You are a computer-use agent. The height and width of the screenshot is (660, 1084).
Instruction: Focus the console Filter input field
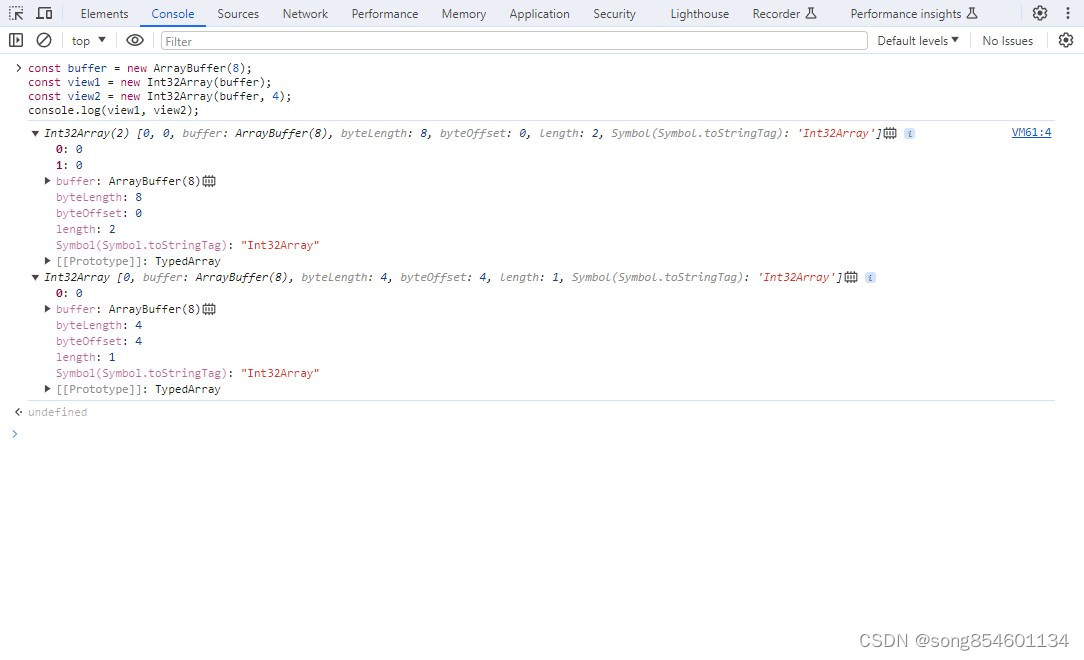(514, 41)
